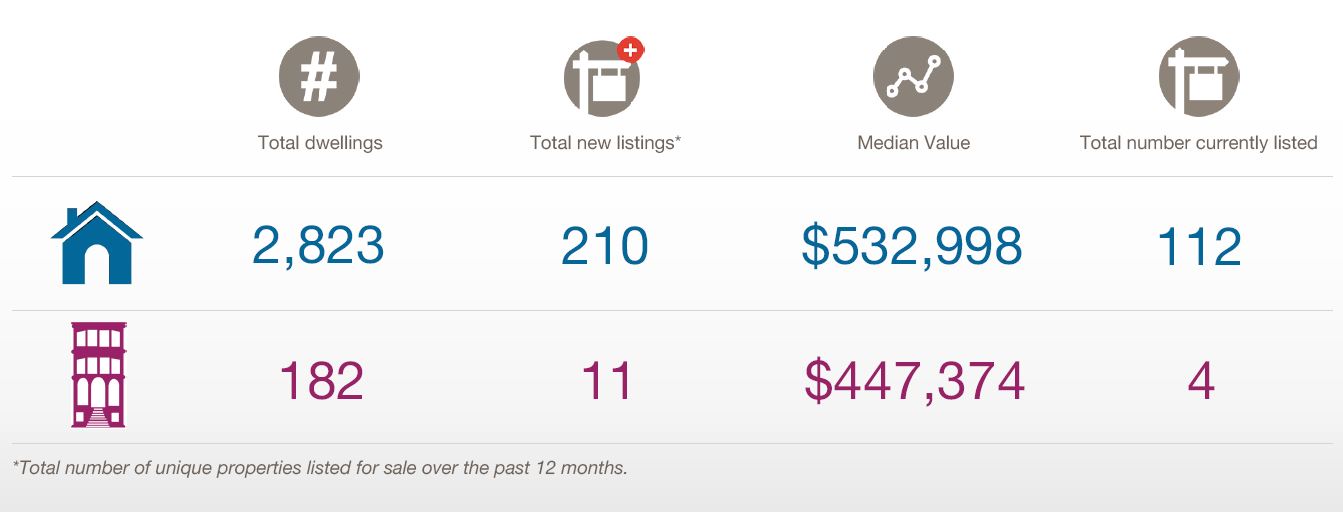Click the footnote about unique properties listed
Screen dimensions: 1343x512
(x=319, y=467)
